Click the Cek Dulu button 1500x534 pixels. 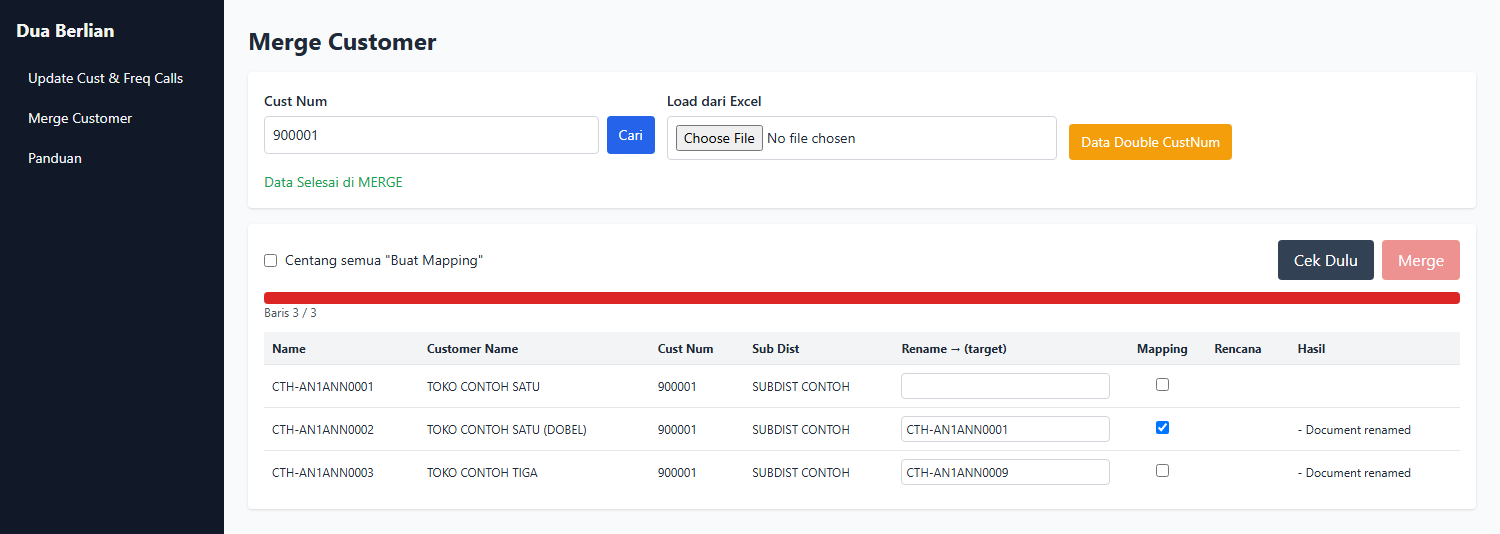click(1326, 260)
